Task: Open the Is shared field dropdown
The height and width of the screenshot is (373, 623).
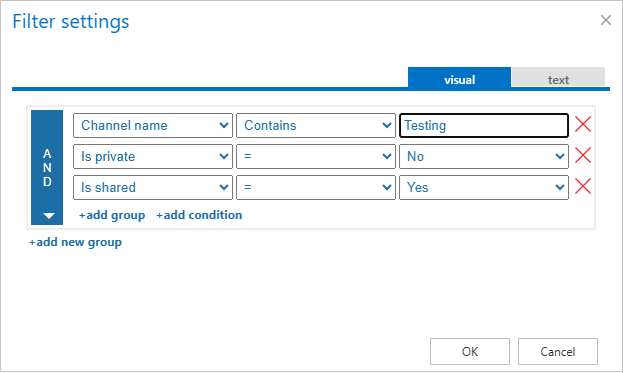Action: click(x=153, y=187)
